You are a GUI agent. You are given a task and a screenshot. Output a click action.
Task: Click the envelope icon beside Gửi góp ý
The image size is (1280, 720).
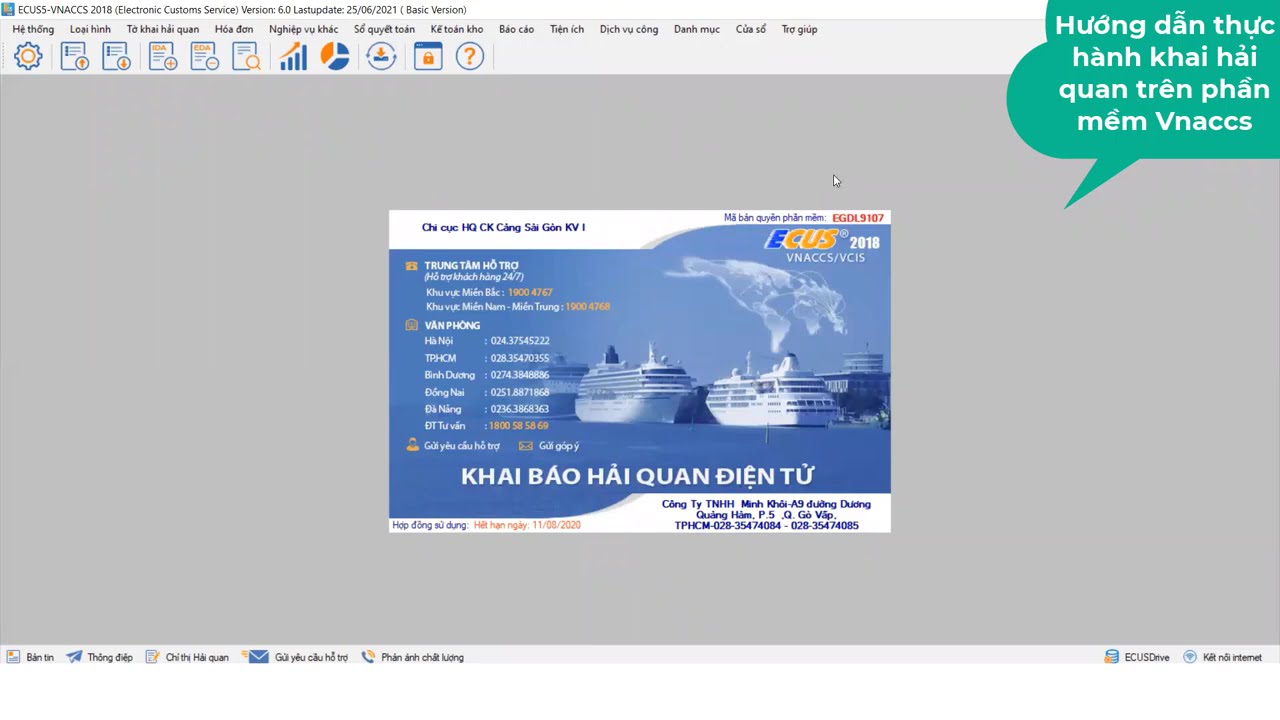click(526, 446)
